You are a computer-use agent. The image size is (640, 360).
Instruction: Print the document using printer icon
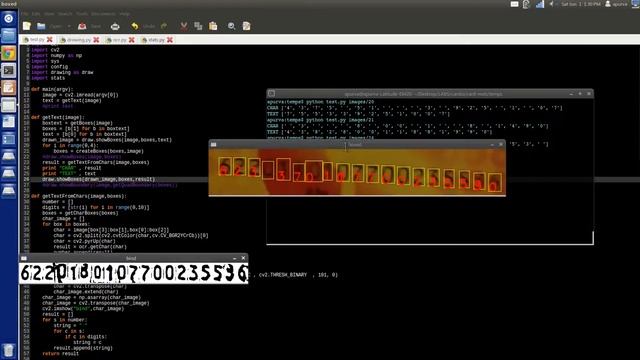click(x=115, y=26)
